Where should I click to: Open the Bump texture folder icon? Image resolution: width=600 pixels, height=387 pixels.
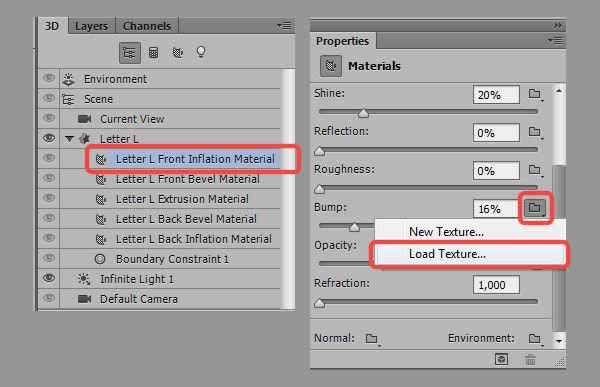pyautogui.click(x=535, y=208)
